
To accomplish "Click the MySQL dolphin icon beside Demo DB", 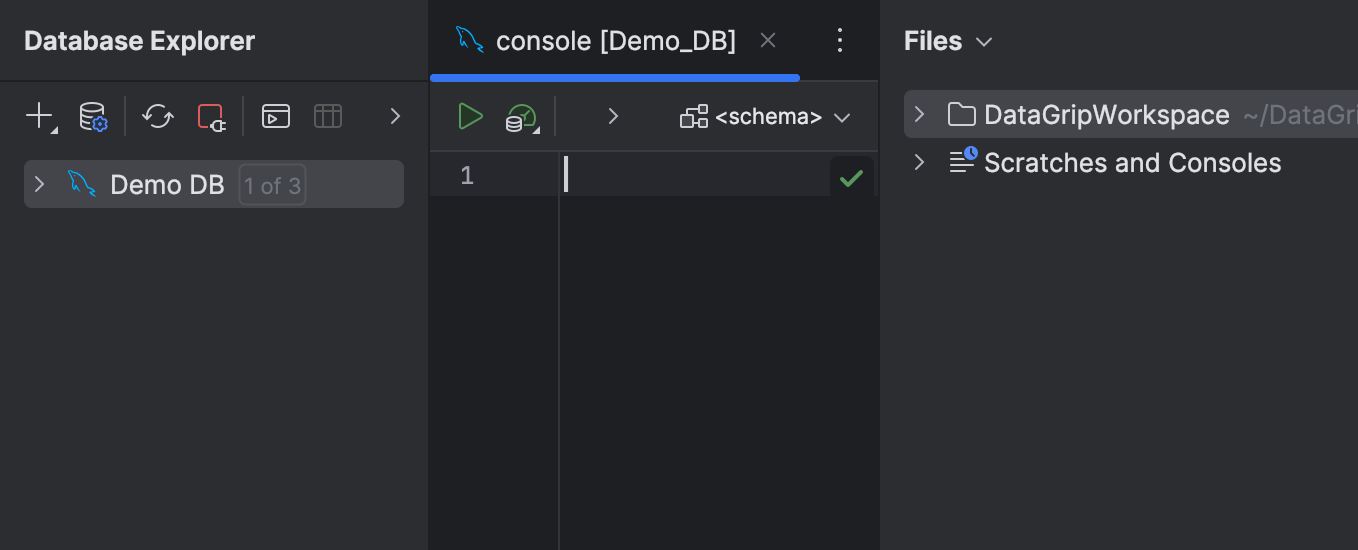I will click(82, 184).
